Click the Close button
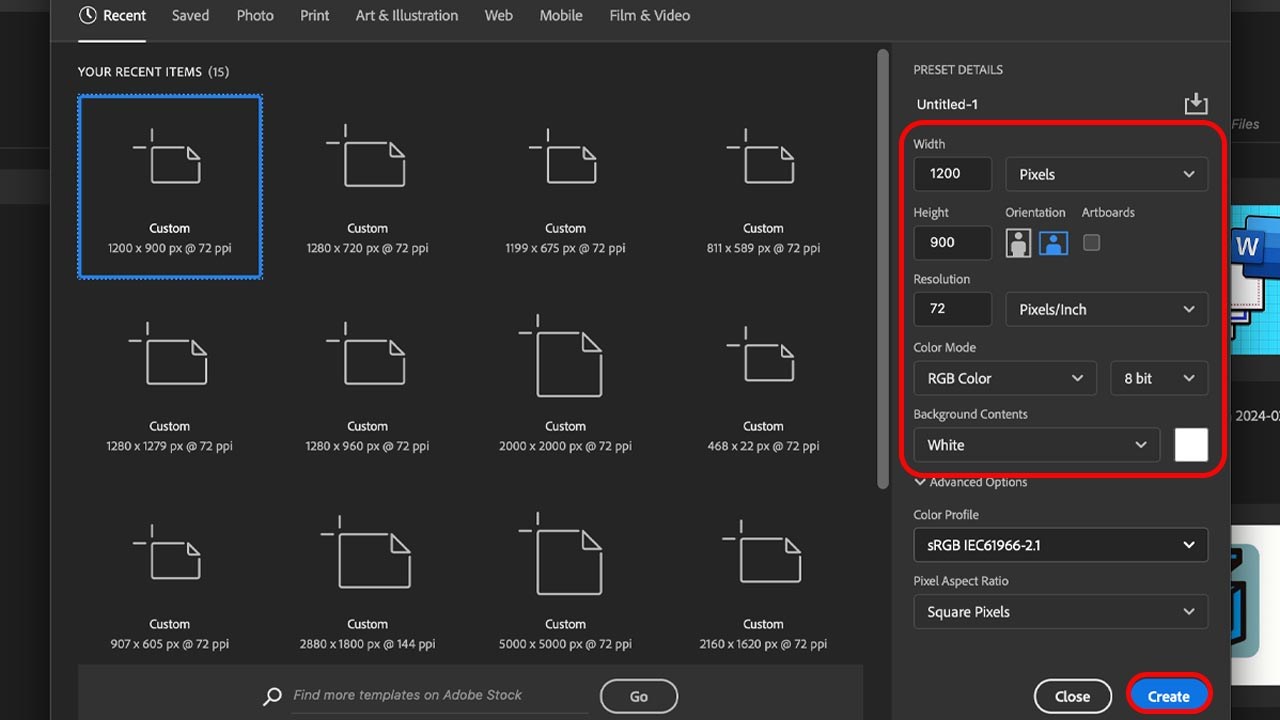This screenshot has height=720, width=1280. [1073, 696]
